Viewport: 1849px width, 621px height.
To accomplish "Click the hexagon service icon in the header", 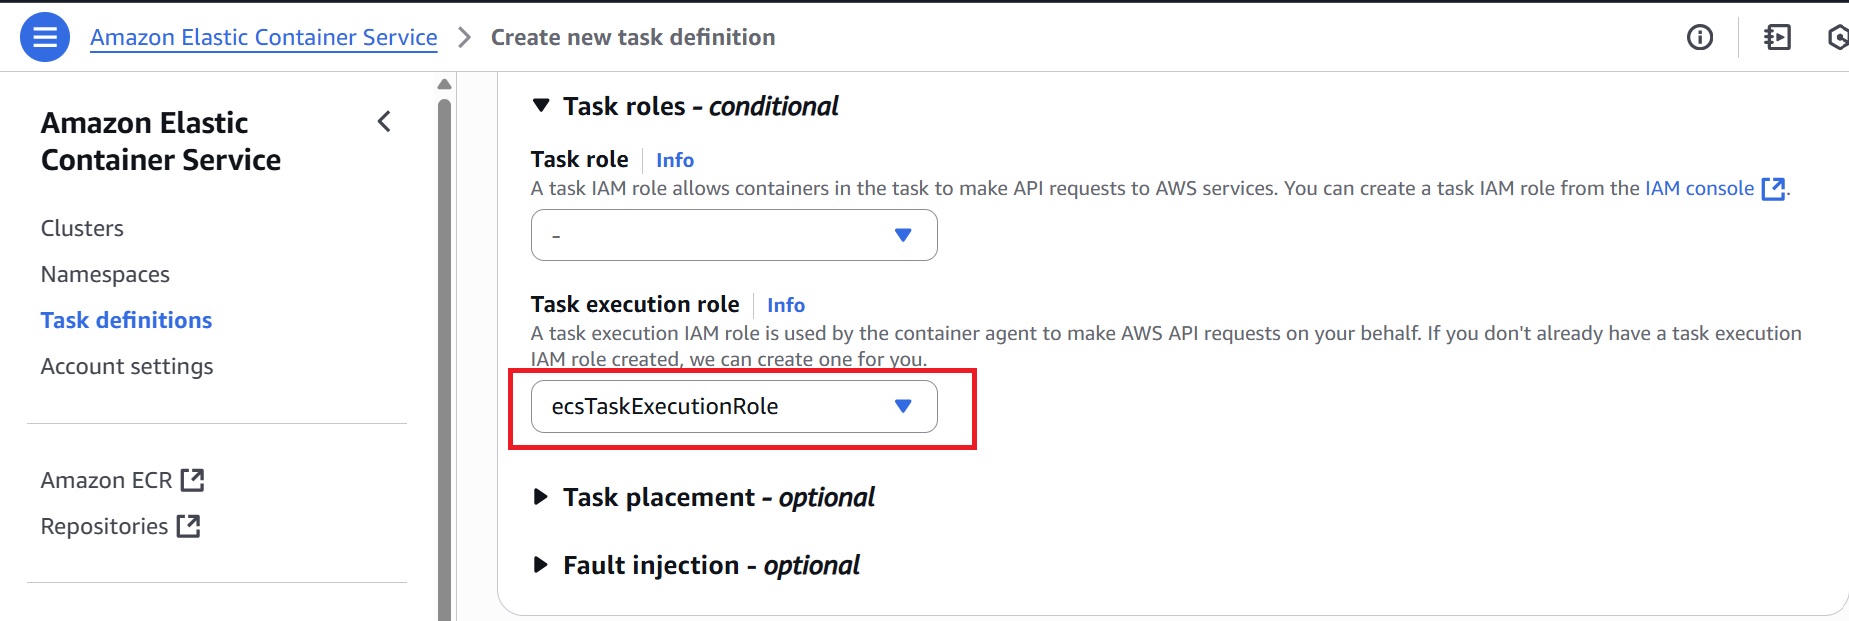I will (x=1840, y=36).
